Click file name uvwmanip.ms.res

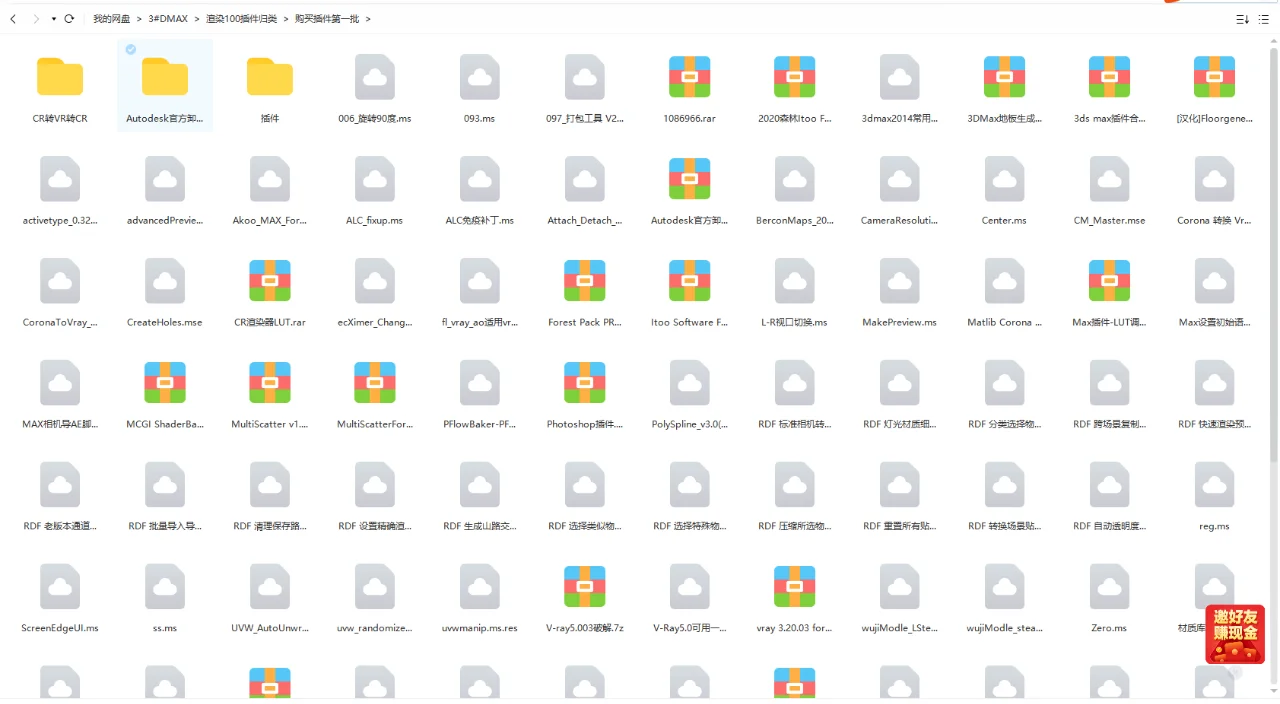click(480, 628)
